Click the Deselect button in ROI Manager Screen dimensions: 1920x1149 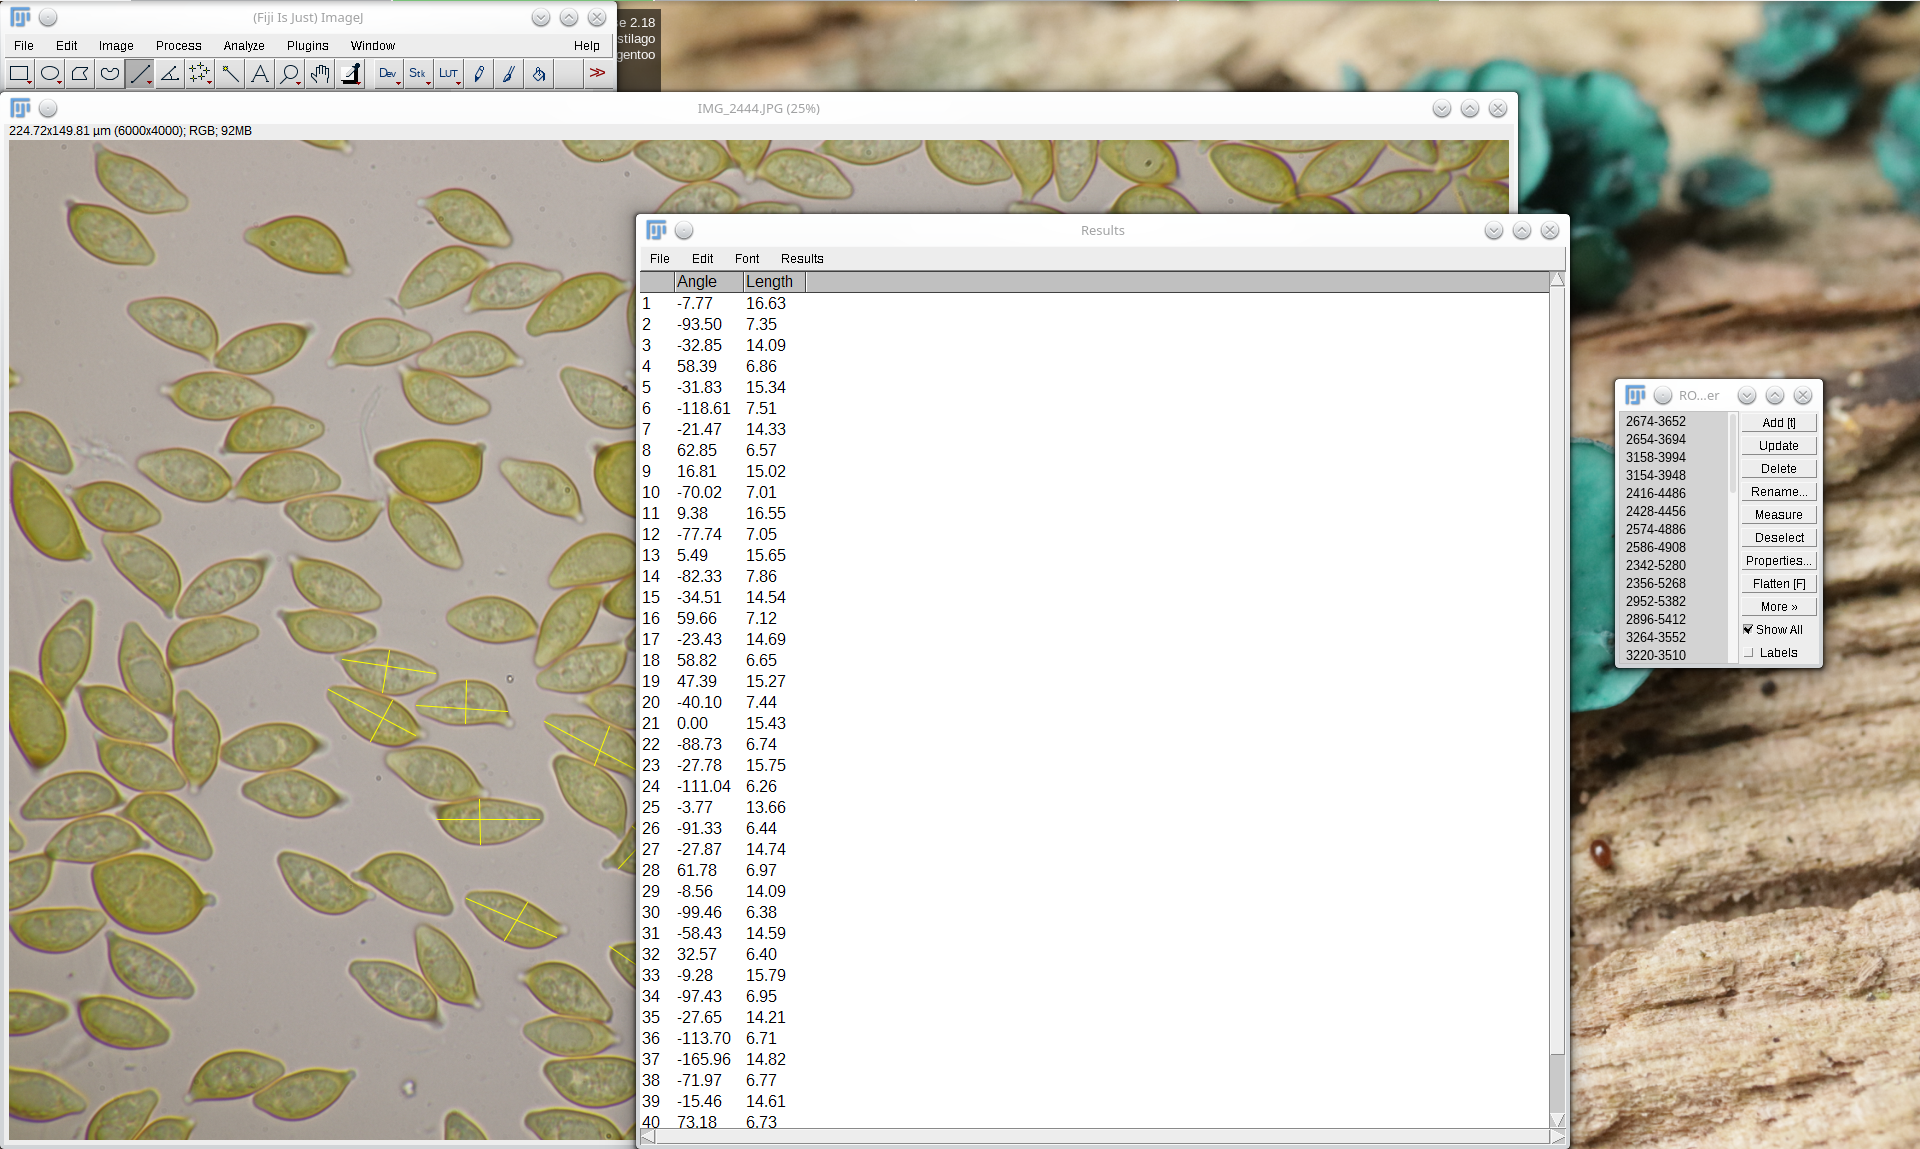1778,538
